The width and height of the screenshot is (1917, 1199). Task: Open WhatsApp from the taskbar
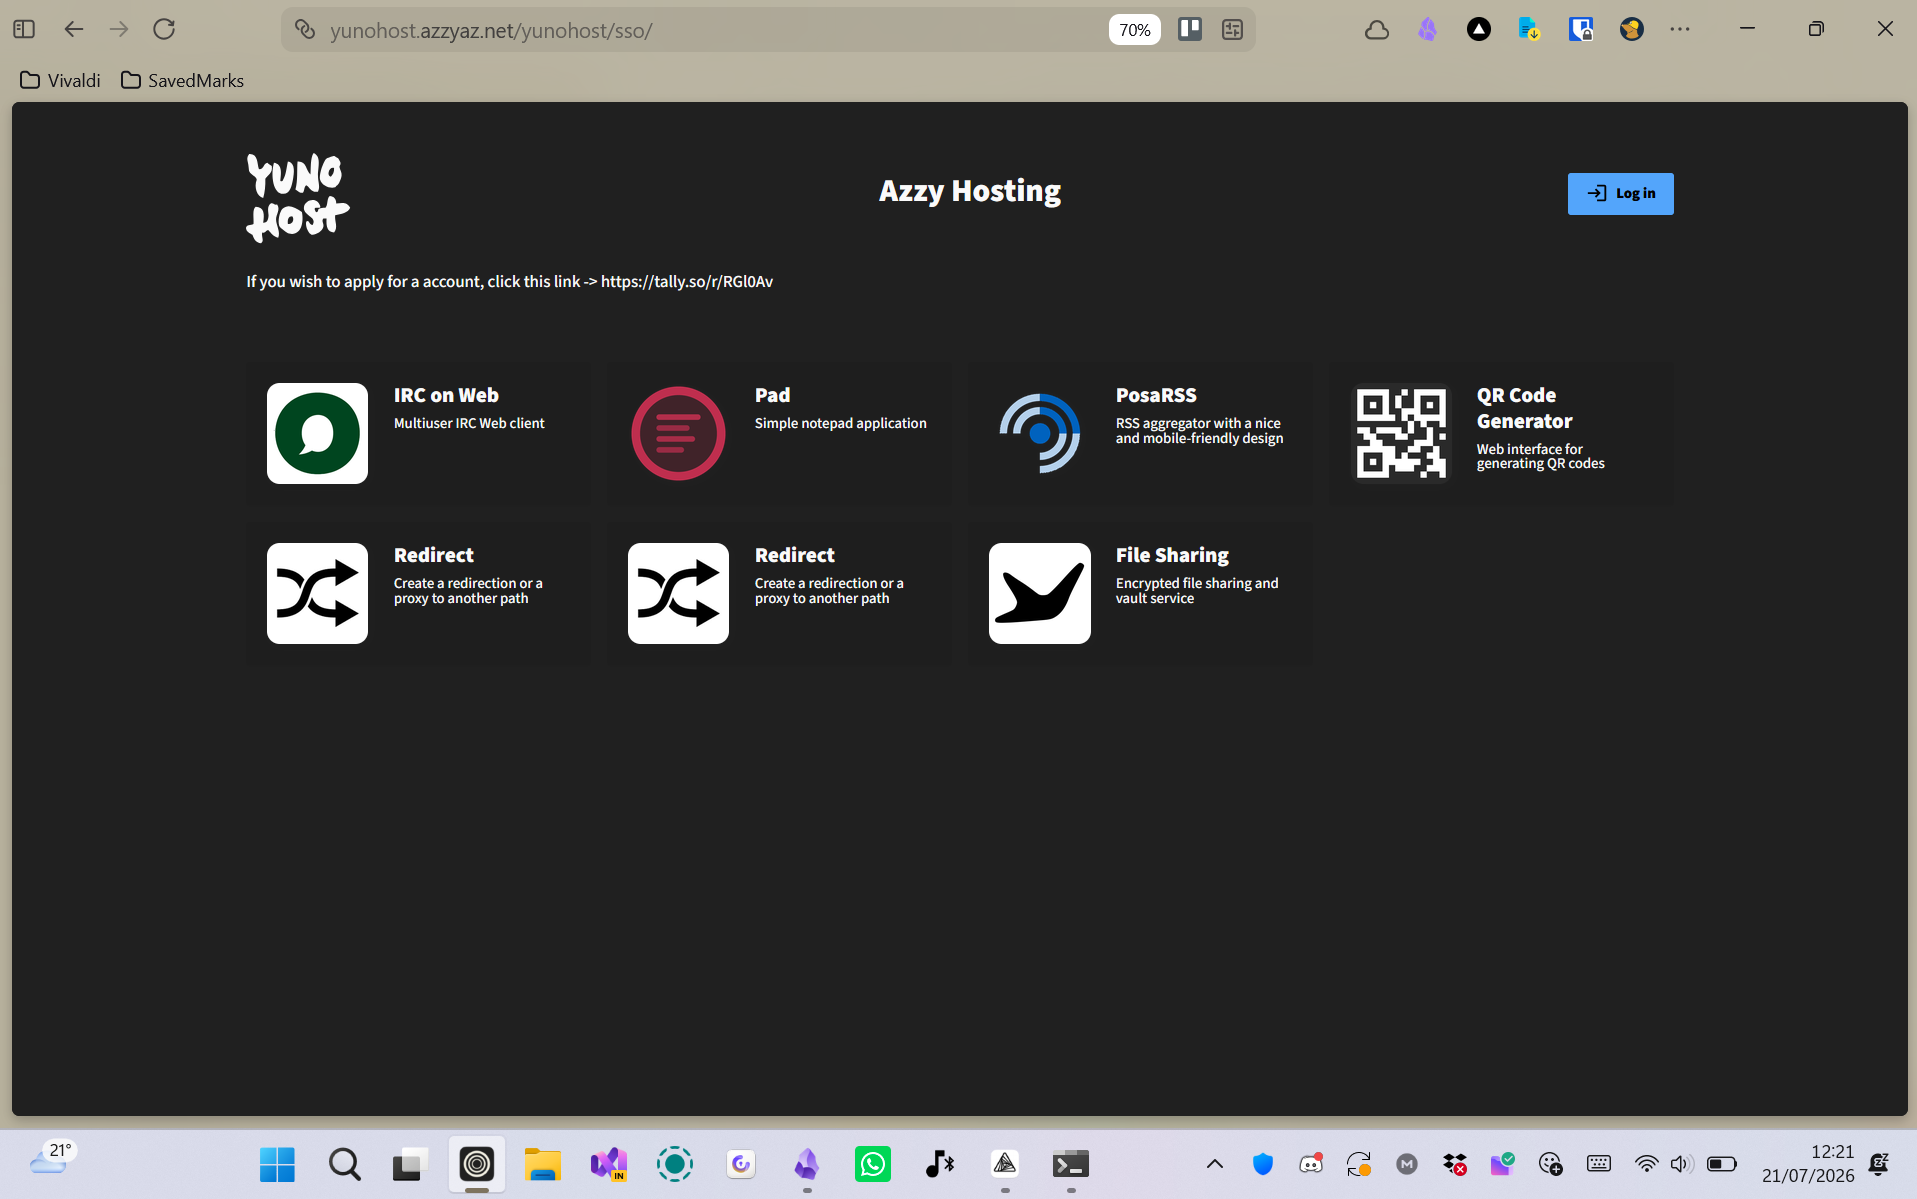[873, 1164]
